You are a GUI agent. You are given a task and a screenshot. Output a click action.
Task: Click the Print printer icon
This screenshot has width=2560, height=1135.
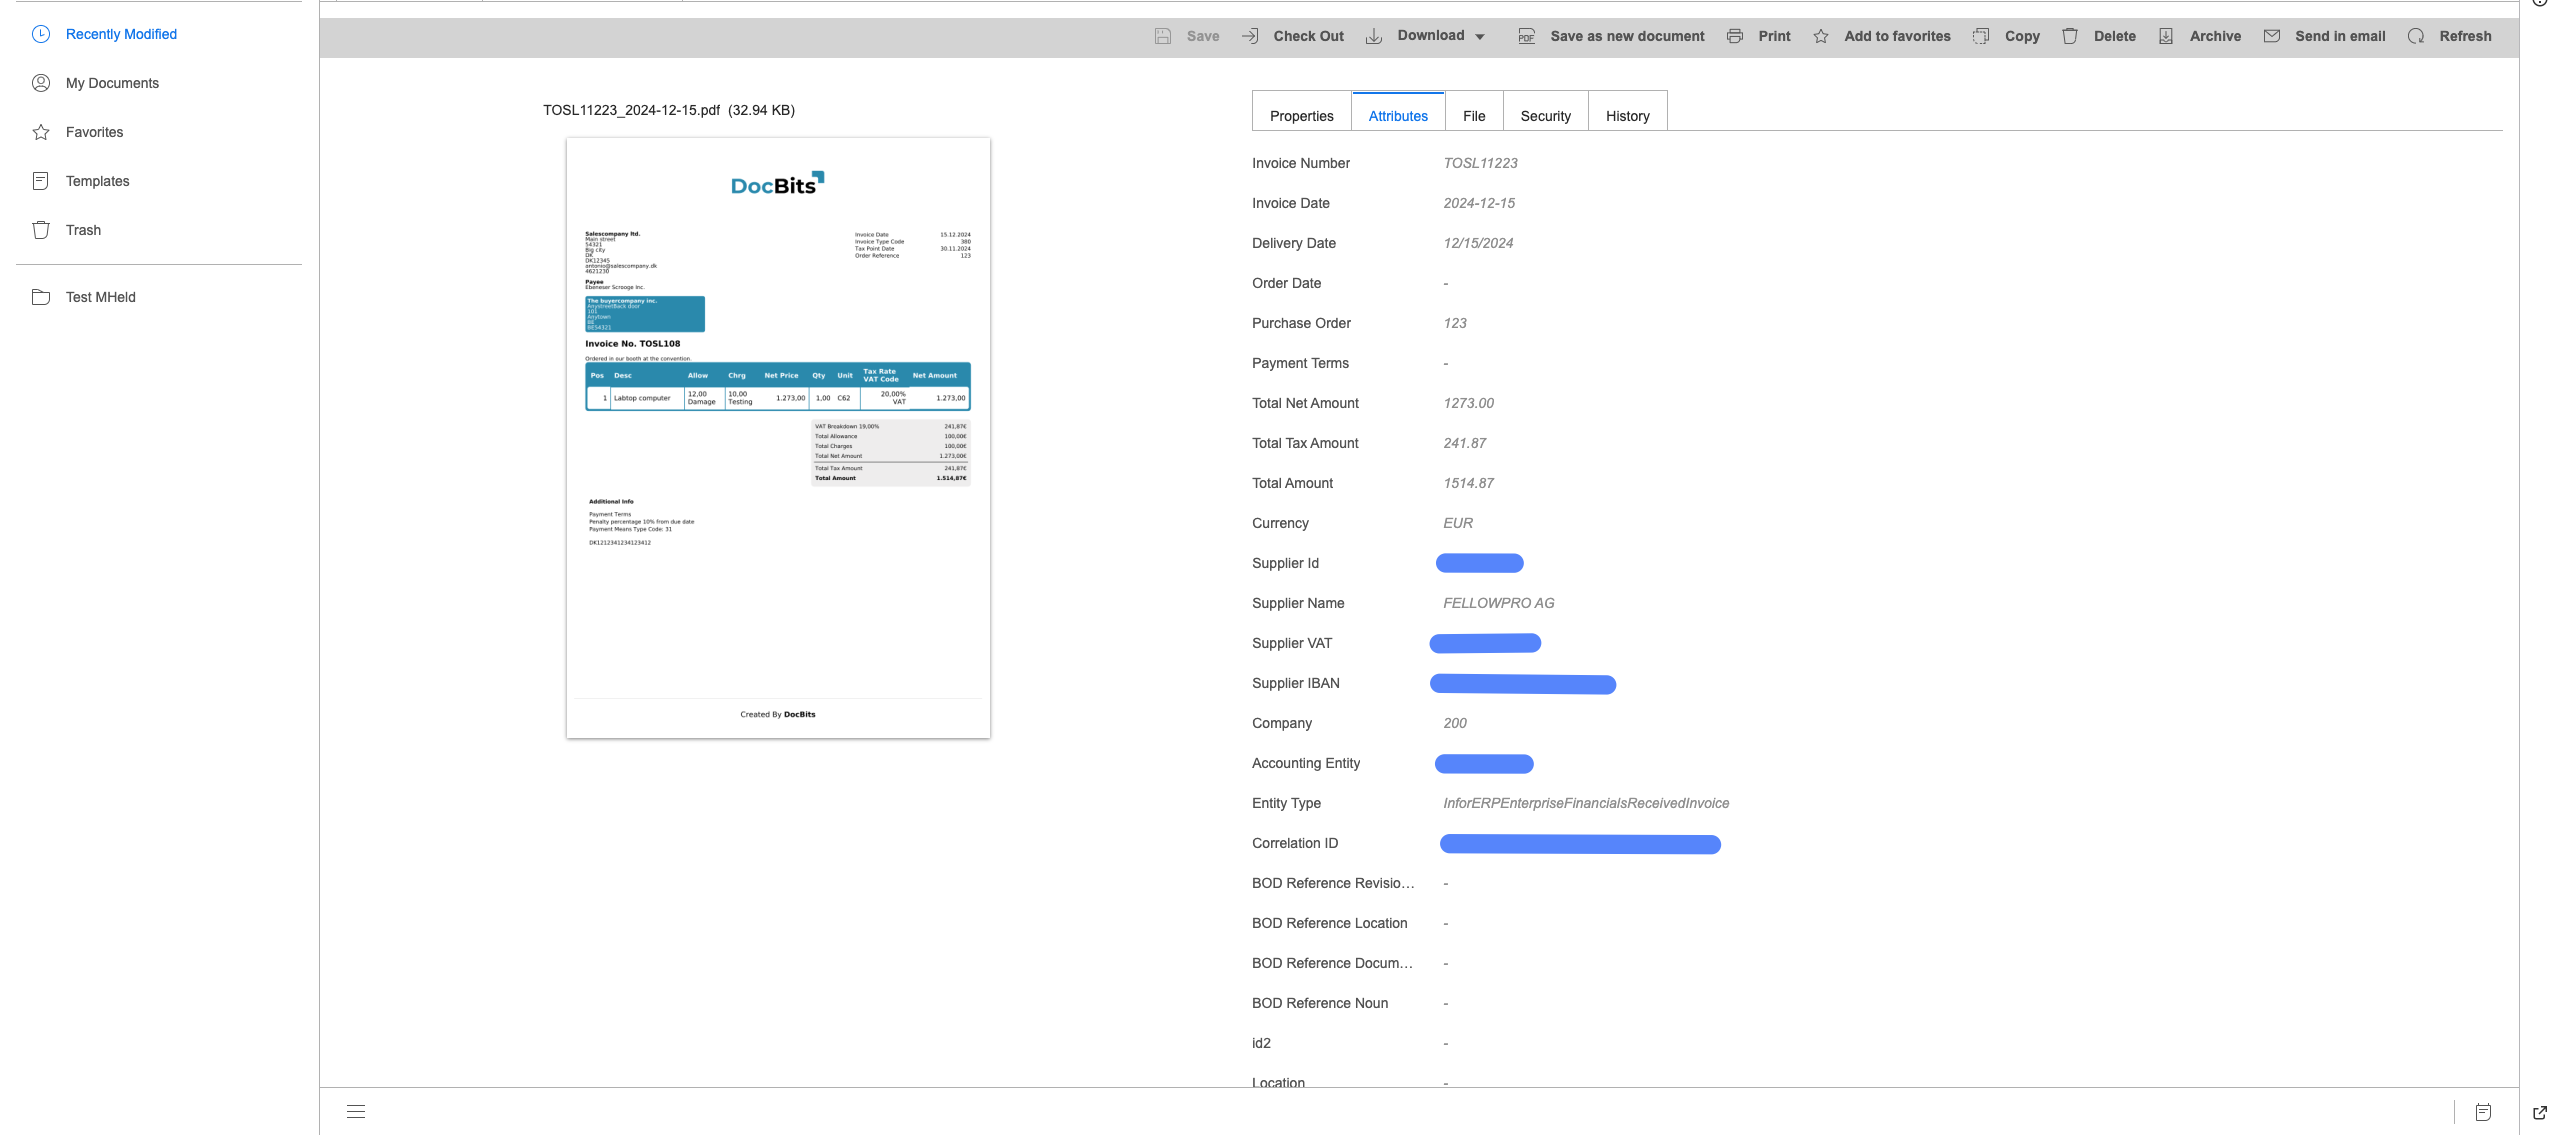click(x=1735, y=36)
